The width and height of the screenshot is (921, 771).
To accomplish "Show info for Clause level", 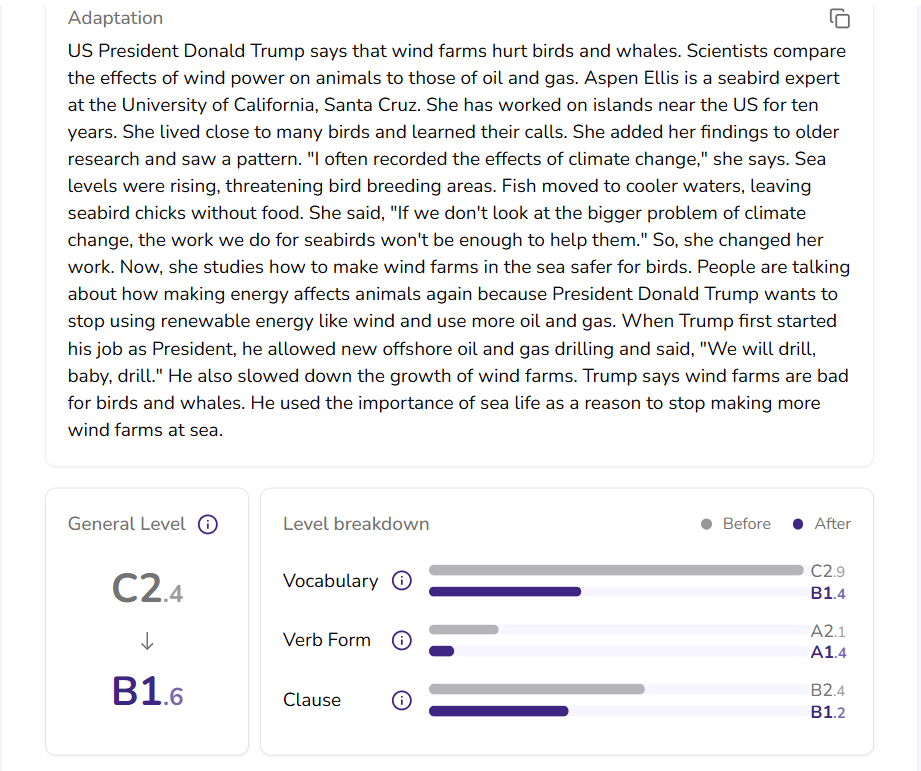I will (401, 700).
